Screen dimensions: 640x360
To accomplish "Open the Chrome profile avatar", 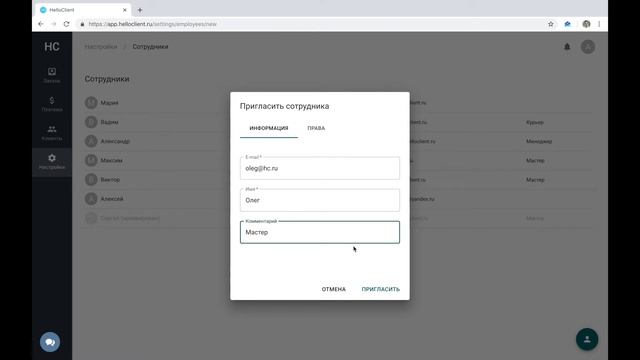I will pyautogui.click(x=586, y=24).
